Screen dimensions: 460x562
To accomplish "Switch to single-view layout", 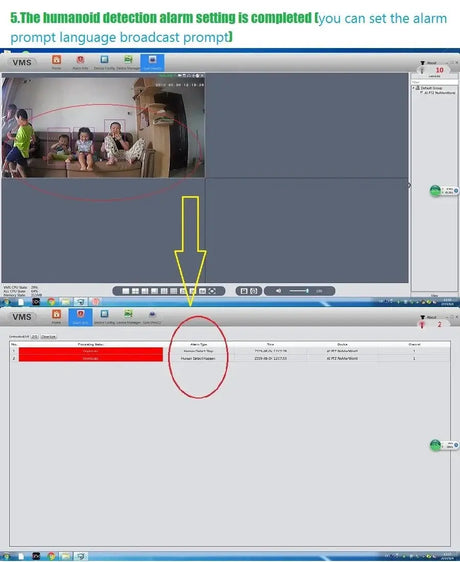I will point(126,291).
